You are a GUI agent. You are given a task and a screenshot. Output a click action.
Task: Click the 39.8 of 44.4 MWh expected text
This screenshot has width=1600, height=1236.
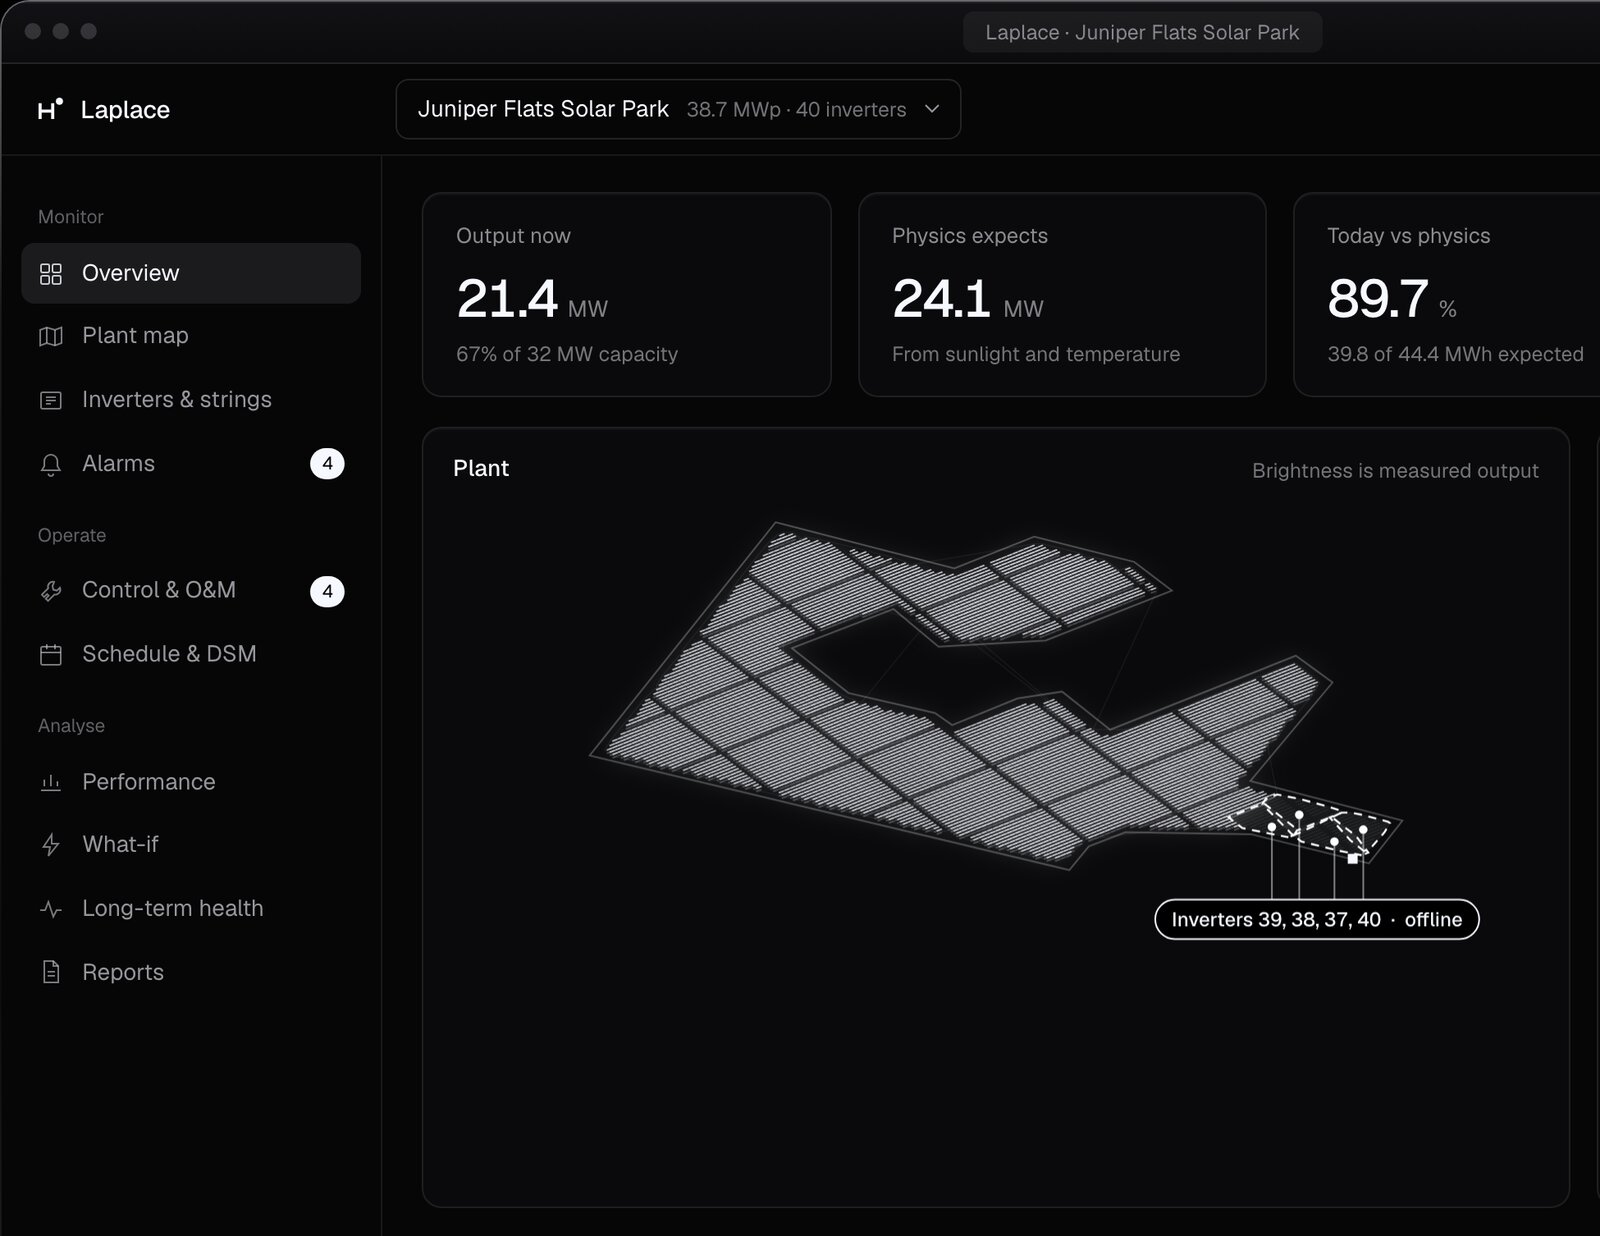coord(1455,354)
